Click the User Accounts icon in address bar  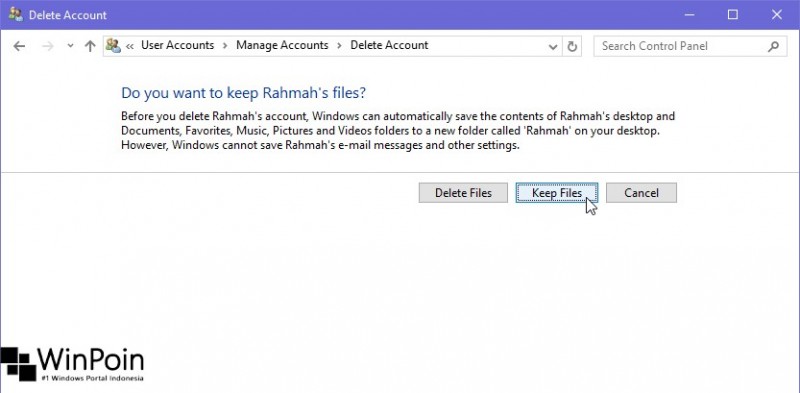(113, 46)
